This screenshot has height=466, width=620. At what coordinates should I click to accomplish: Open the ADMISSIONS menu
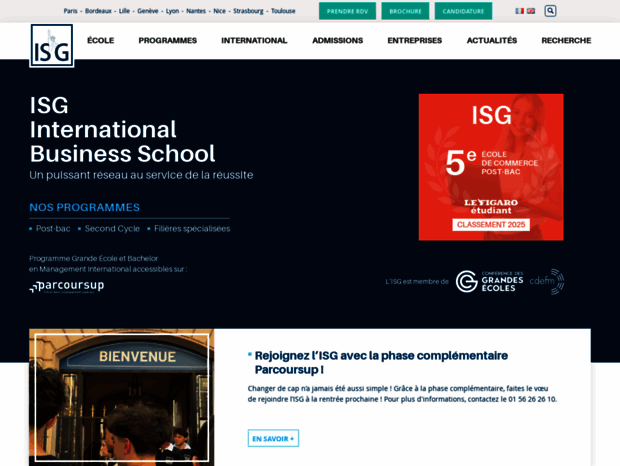pos(338,40)
